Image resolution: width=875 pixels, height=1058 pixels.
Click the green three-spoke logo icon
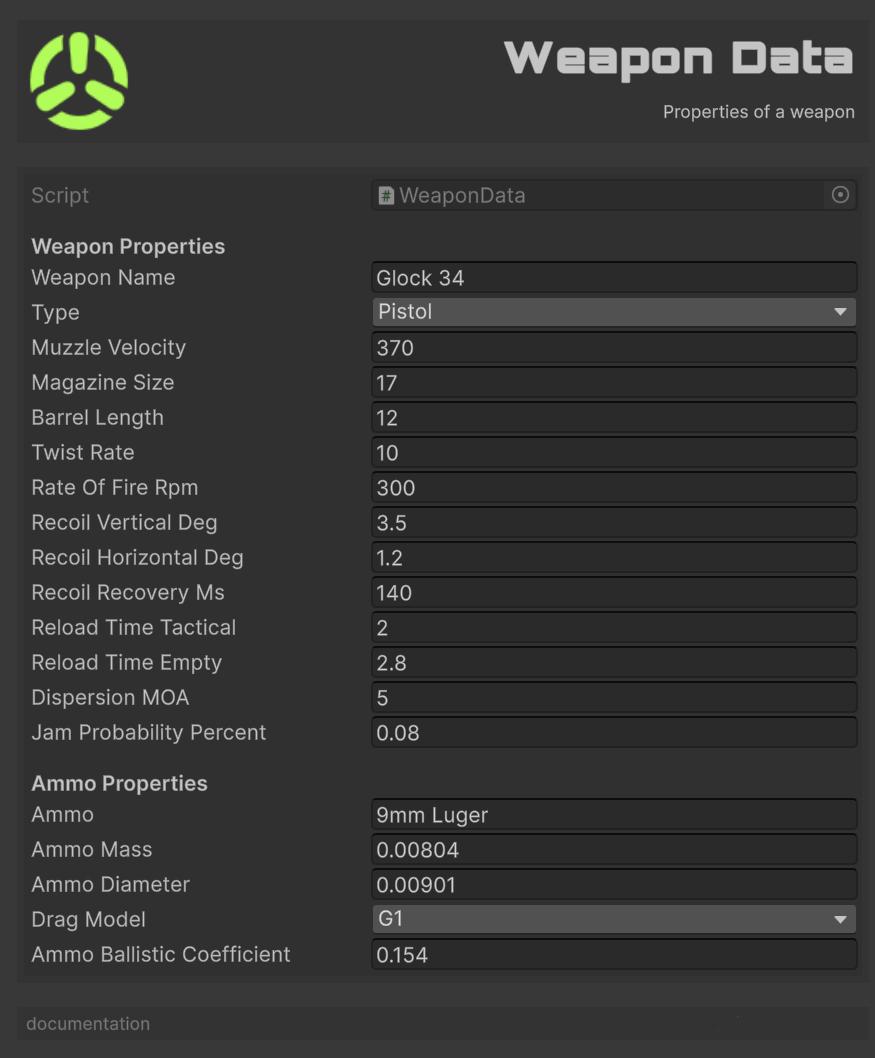point(79,81)
